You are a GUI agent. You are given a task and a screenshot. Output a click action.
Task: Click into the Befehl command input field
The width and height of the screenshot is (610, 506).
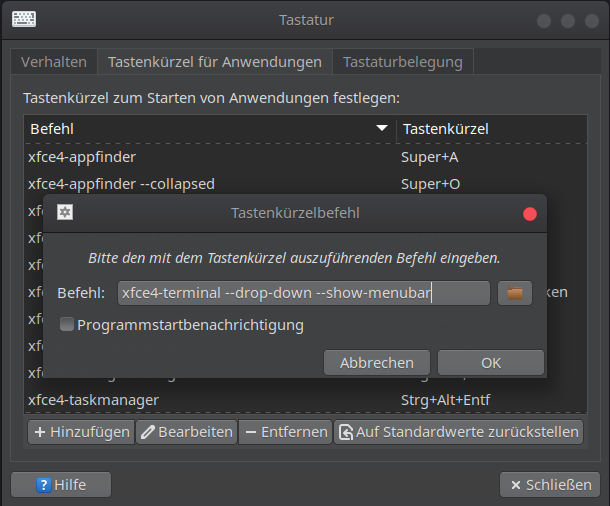[304, 293]
